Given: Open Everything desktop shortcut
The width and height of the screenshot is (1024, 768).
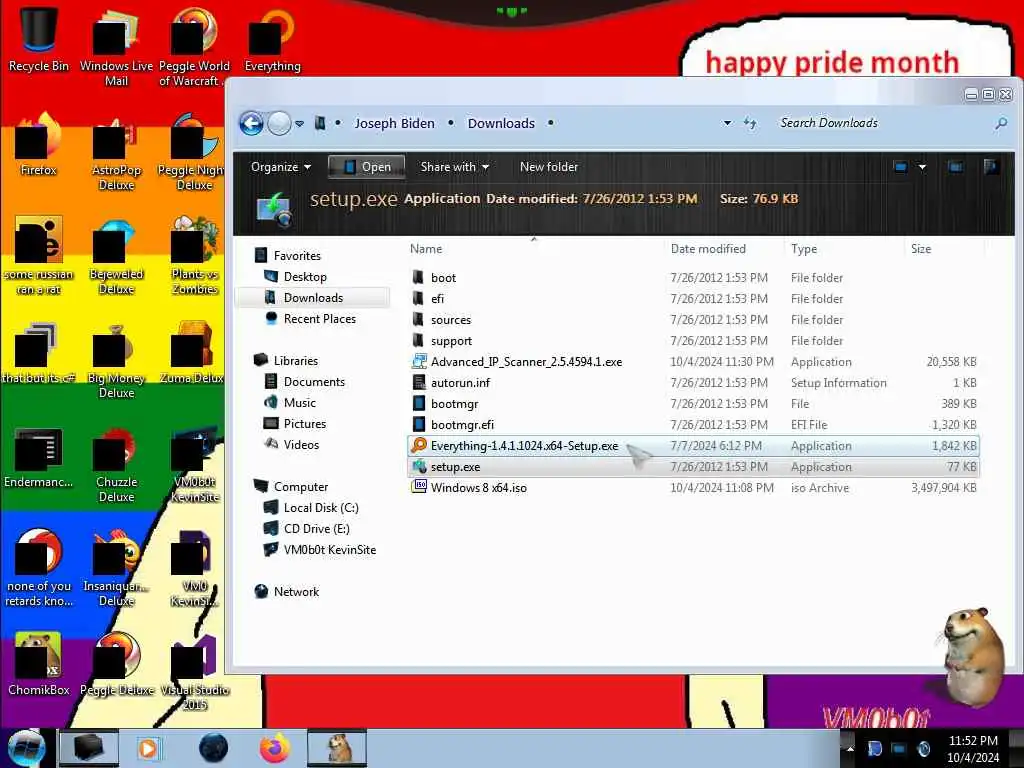Looking at the screenshot, I should point(272,39).
